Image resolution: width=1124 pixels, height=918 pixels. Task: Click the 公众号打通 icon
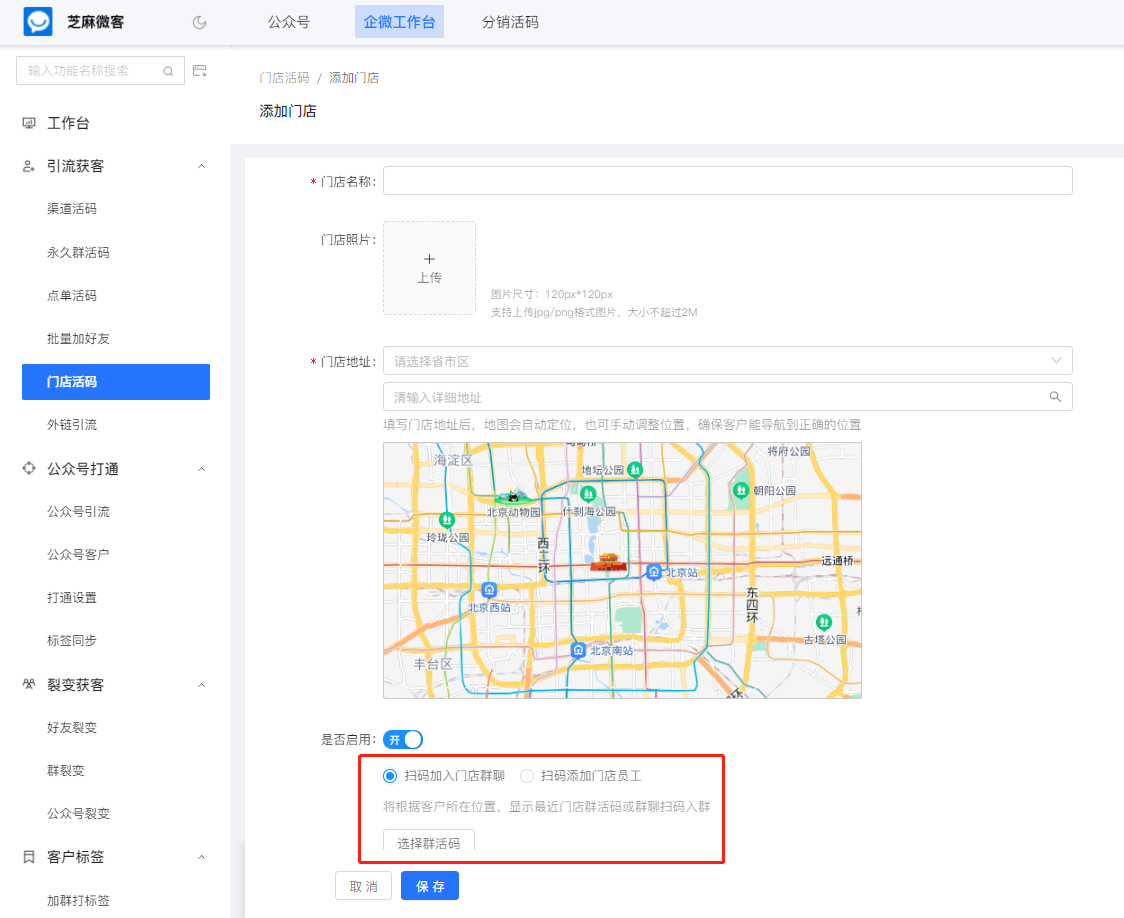pos(29,469)
